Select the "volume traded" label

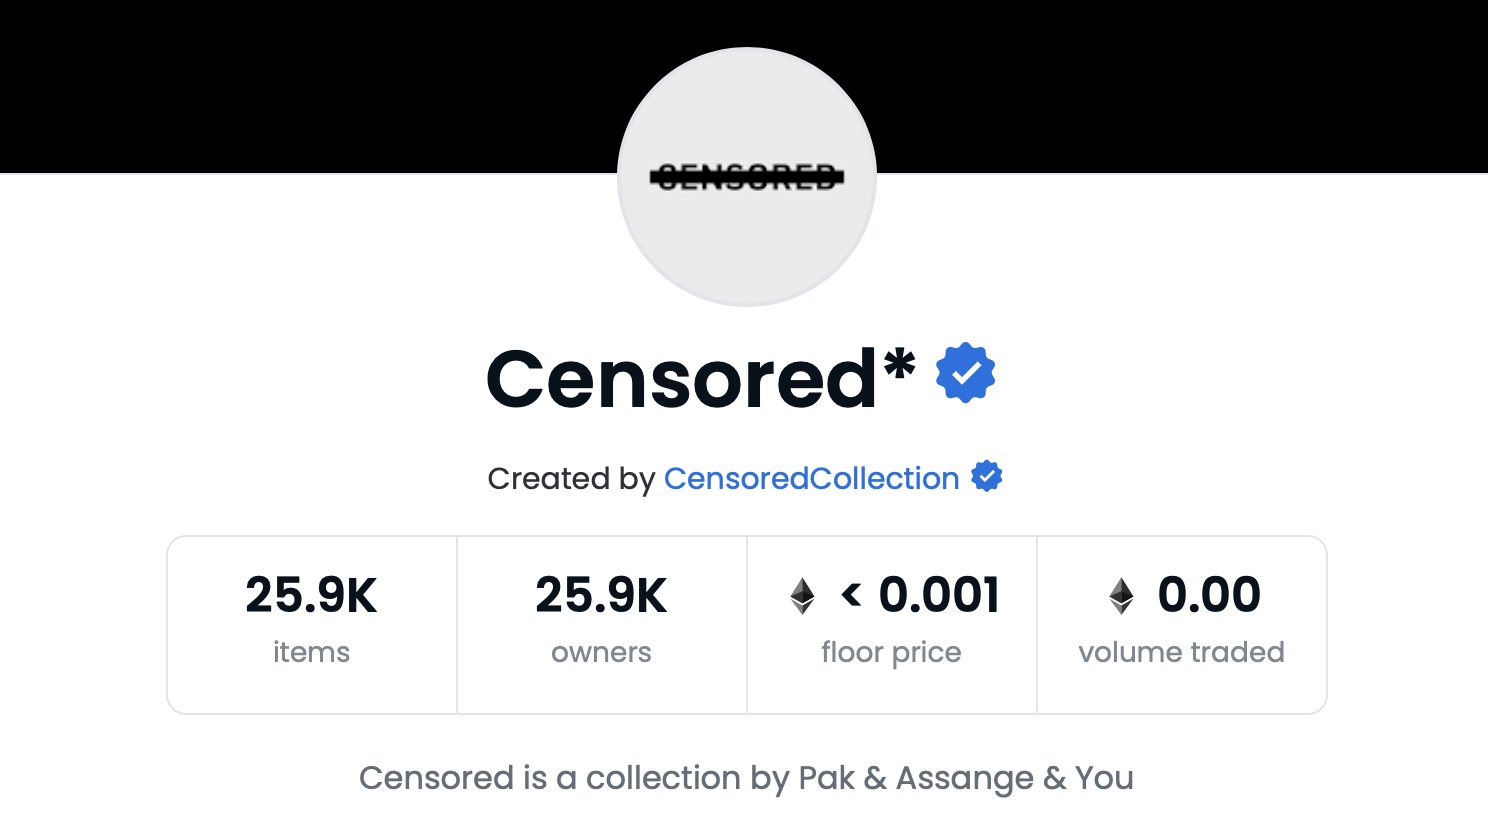click(1181, 652)
